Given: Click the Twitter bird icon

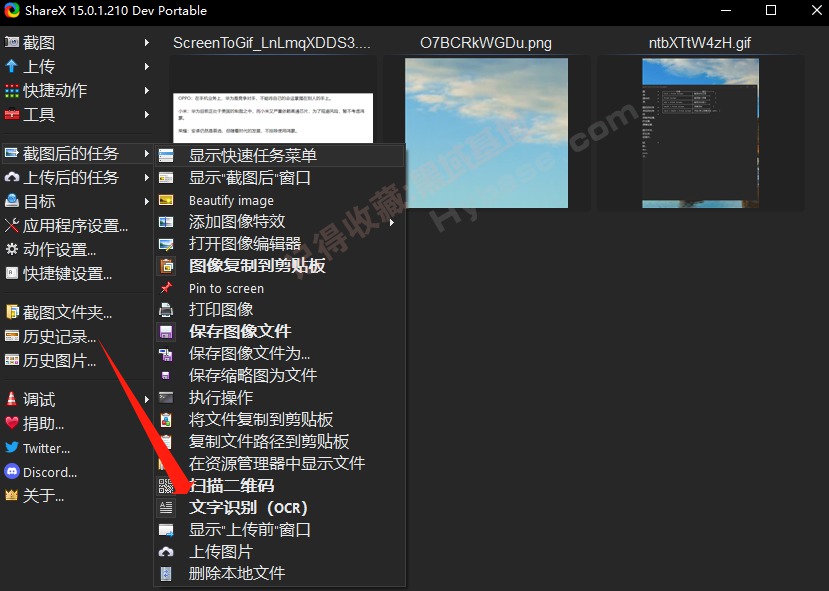Looking at the screenshot, I should click(12, 448).
